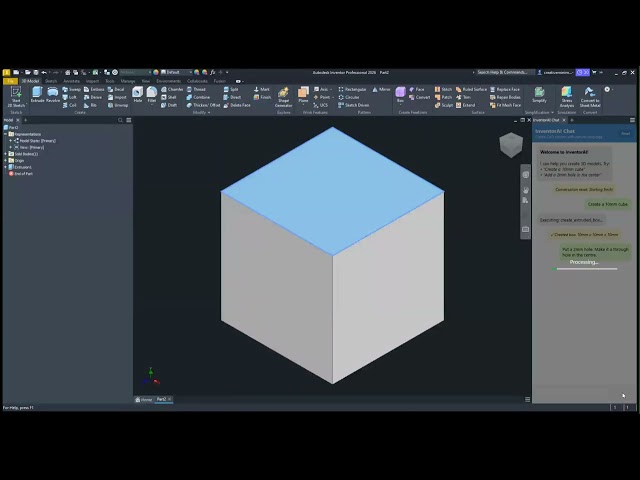
Task: Pick the Emboss tool
Action: [94, 89]
